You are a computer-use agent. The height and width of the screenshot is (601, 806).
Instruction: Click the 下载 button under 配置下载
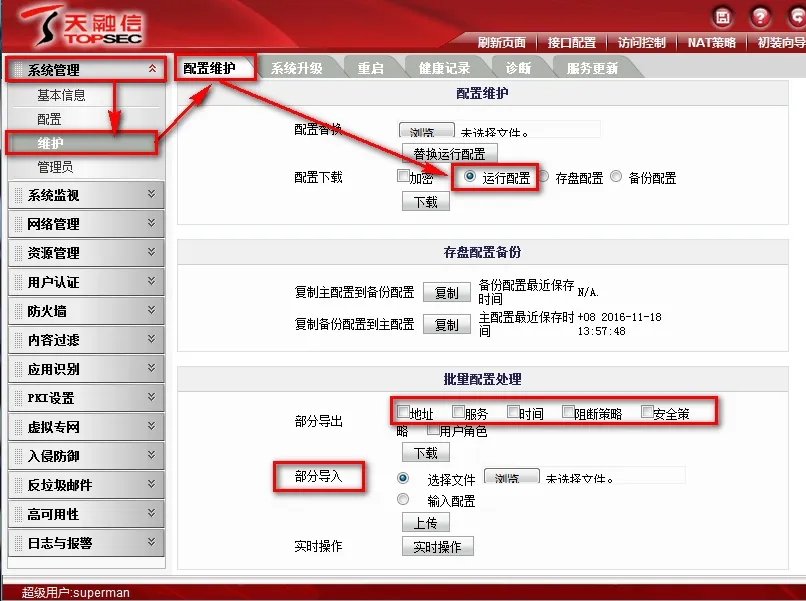pos(426,202)
